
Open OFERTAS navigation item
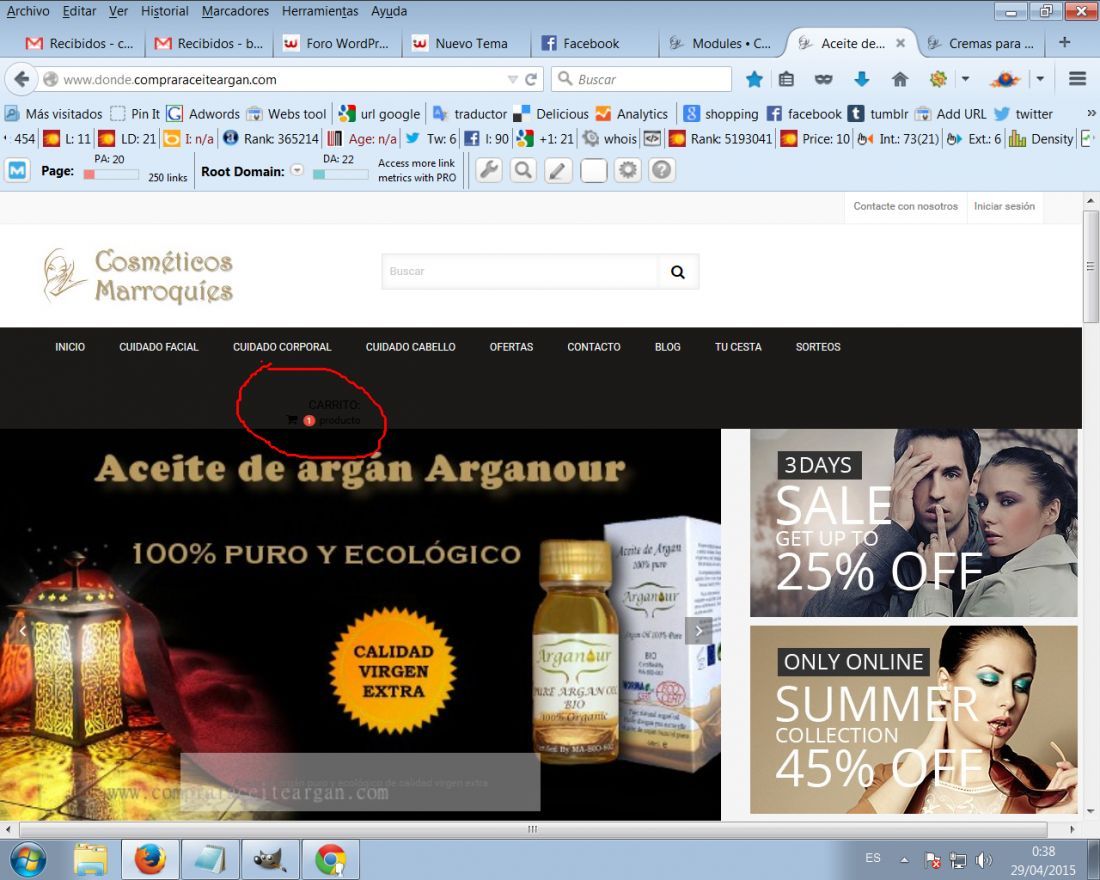click(x=511, y=347)
